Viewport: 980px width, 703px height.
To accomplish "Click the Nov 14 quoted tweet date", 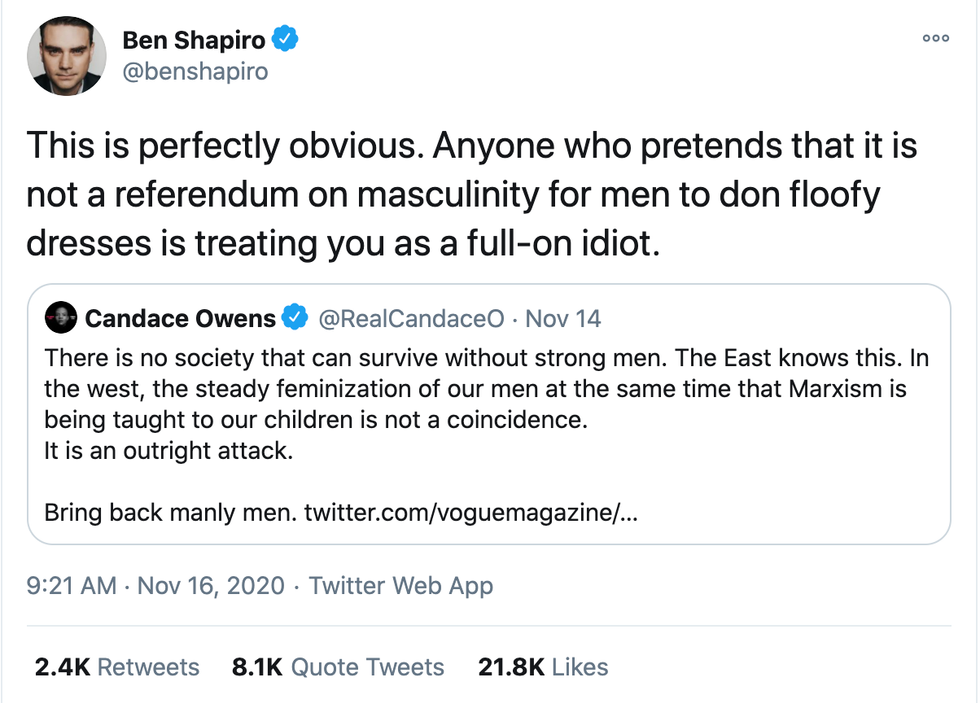I will 563,318.
